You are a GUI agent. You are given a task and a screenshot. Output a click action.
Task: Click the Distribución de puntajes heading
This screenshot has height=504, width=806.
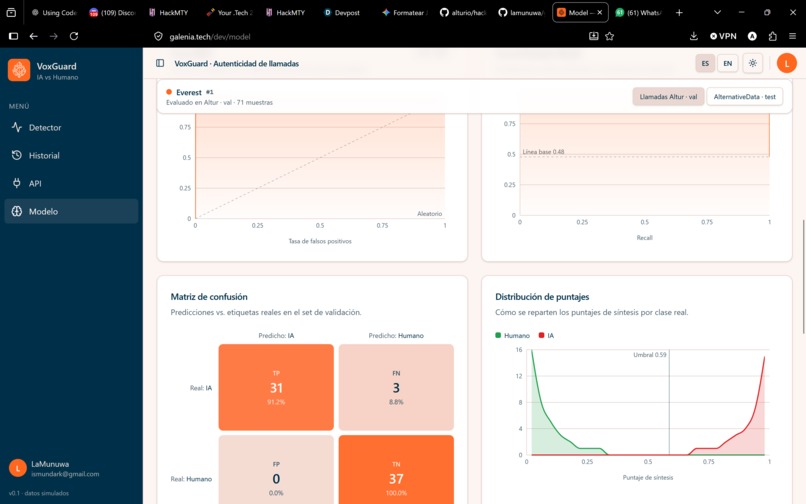click(x=542, y=297)
